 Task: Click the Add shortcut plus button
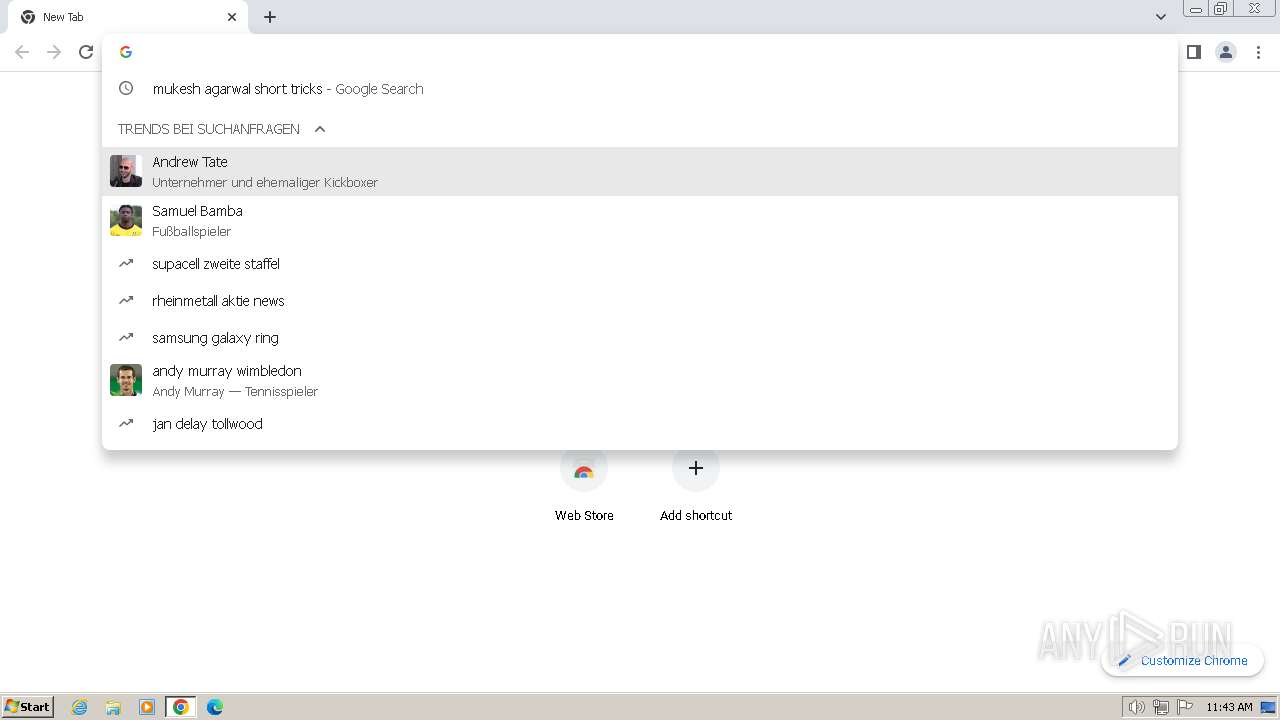[x=696, y=468]
